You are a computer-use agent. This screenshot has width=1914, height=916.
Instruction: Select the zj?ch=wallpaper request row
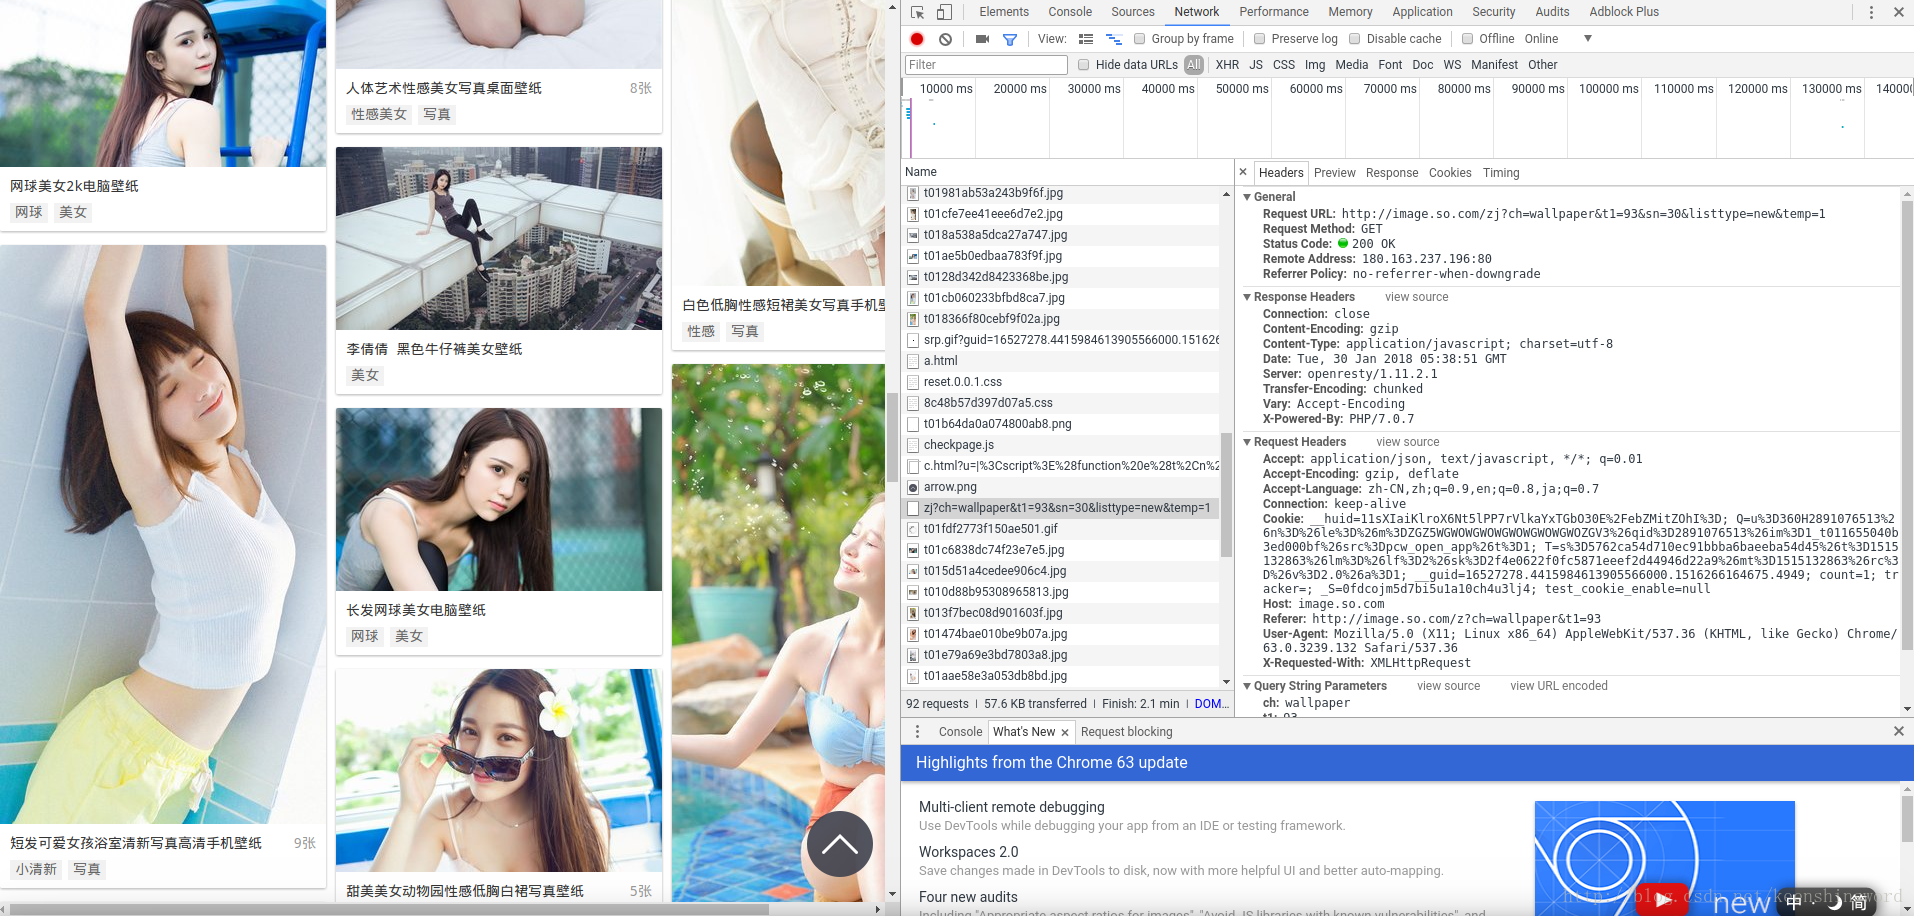click(1061, 508)
